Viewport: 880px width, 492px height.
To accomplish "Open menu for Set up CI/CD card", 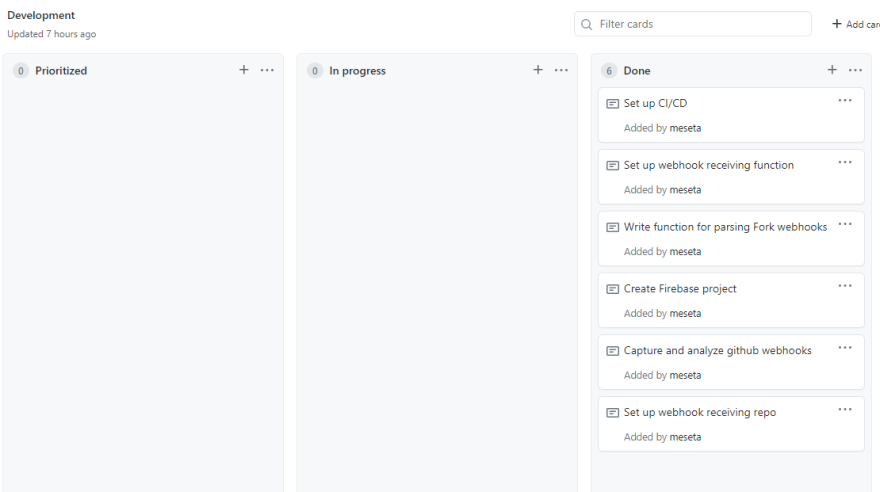I will (845, 100).
